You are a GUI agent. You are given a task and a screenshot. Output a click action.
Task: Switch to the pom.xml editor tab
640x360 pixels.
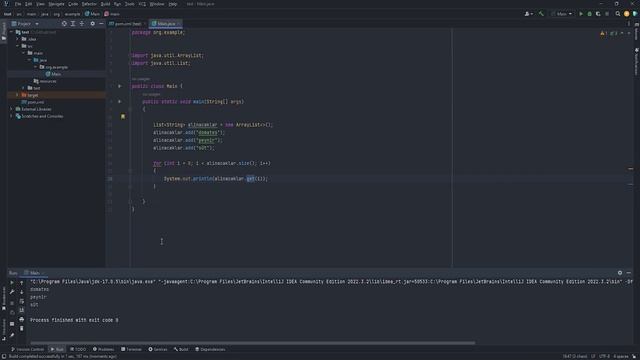pyautogui.click(x=127, y=24)
